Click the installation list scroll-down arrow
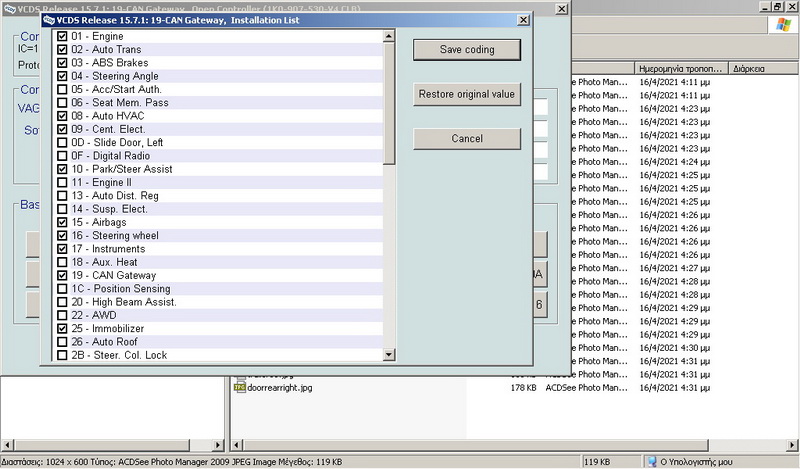 (x=389, y=354)
